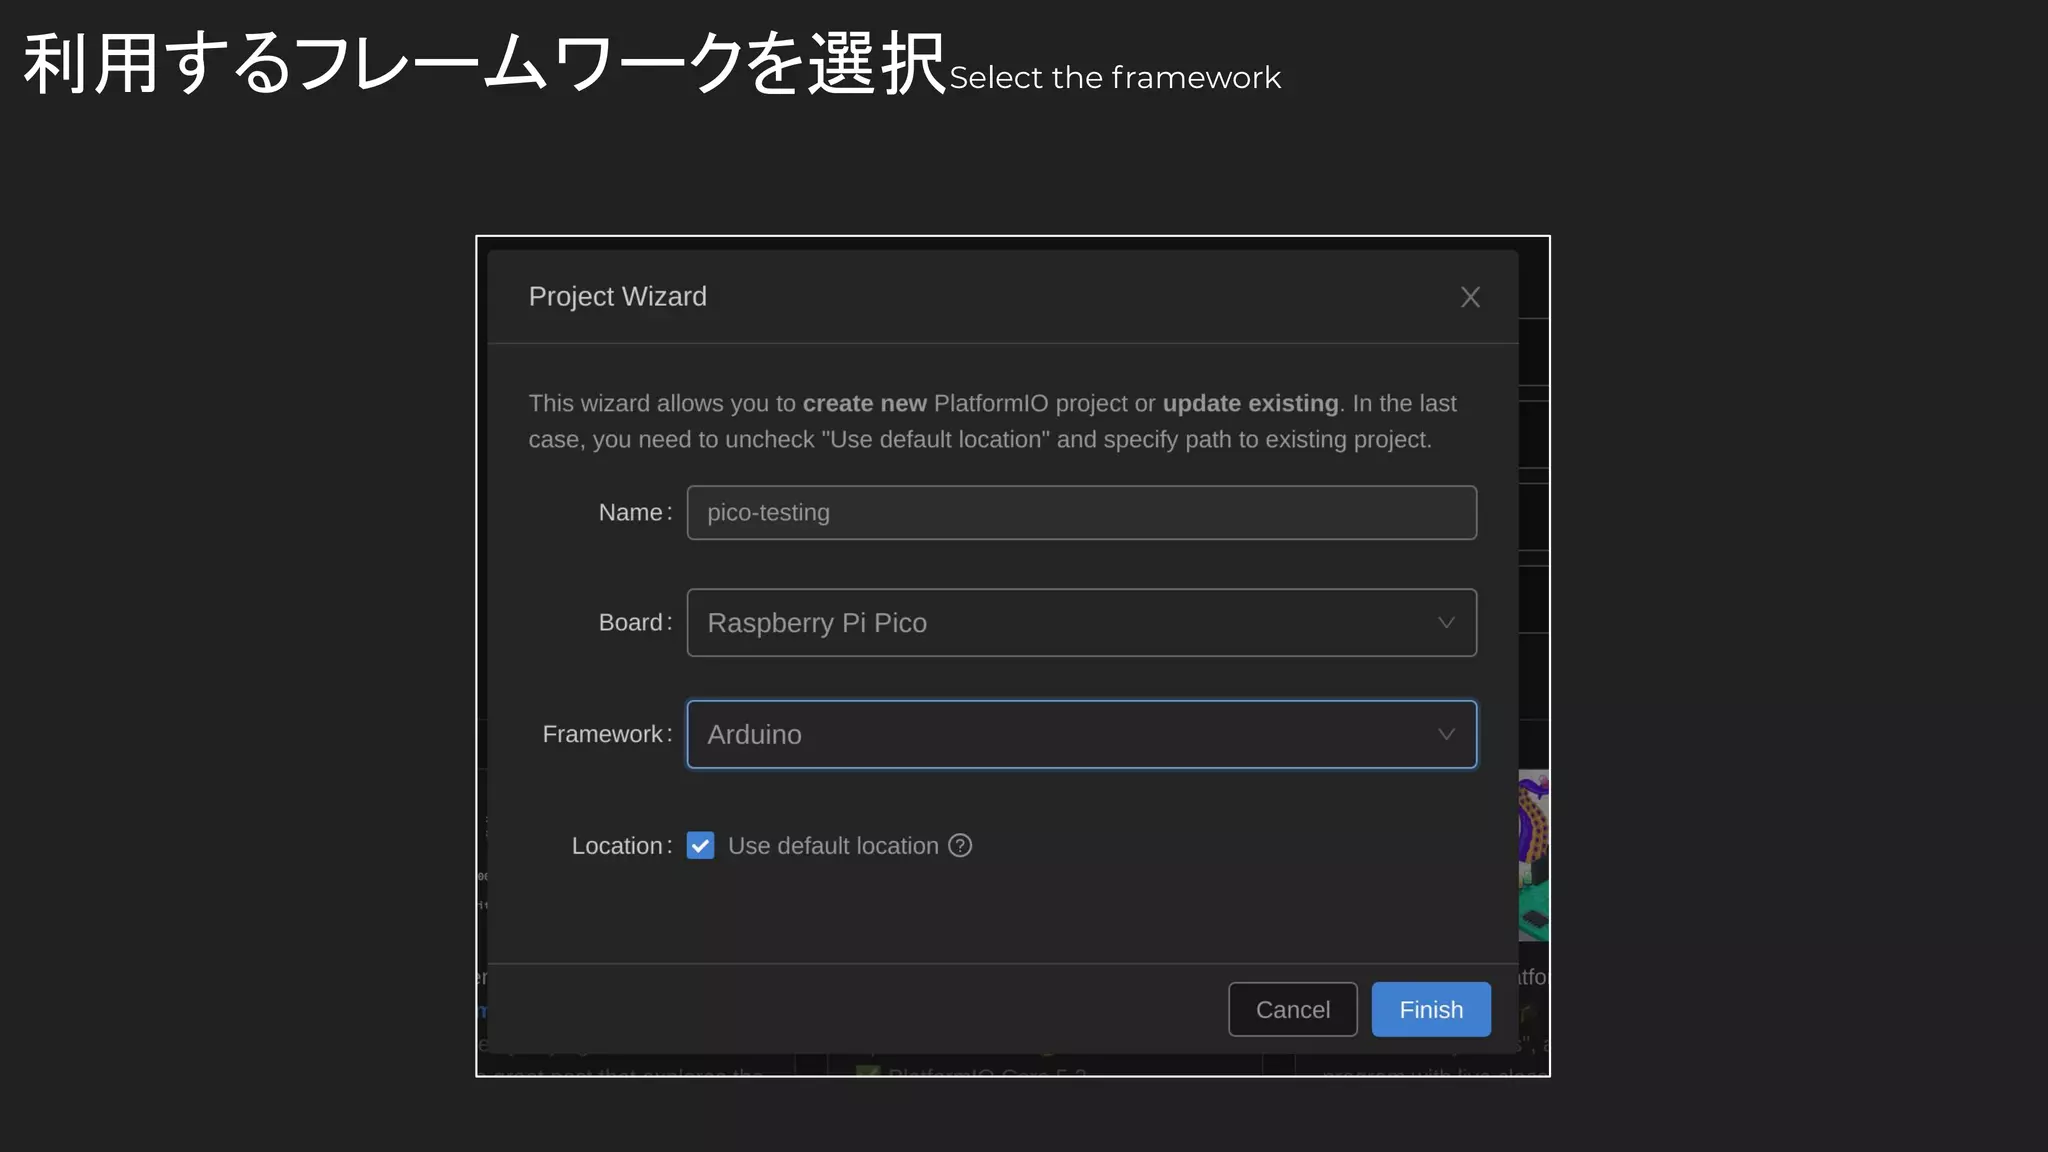
Task: Click the Cancel button
Action: pyautogui.click(x=1292, y=1009)
